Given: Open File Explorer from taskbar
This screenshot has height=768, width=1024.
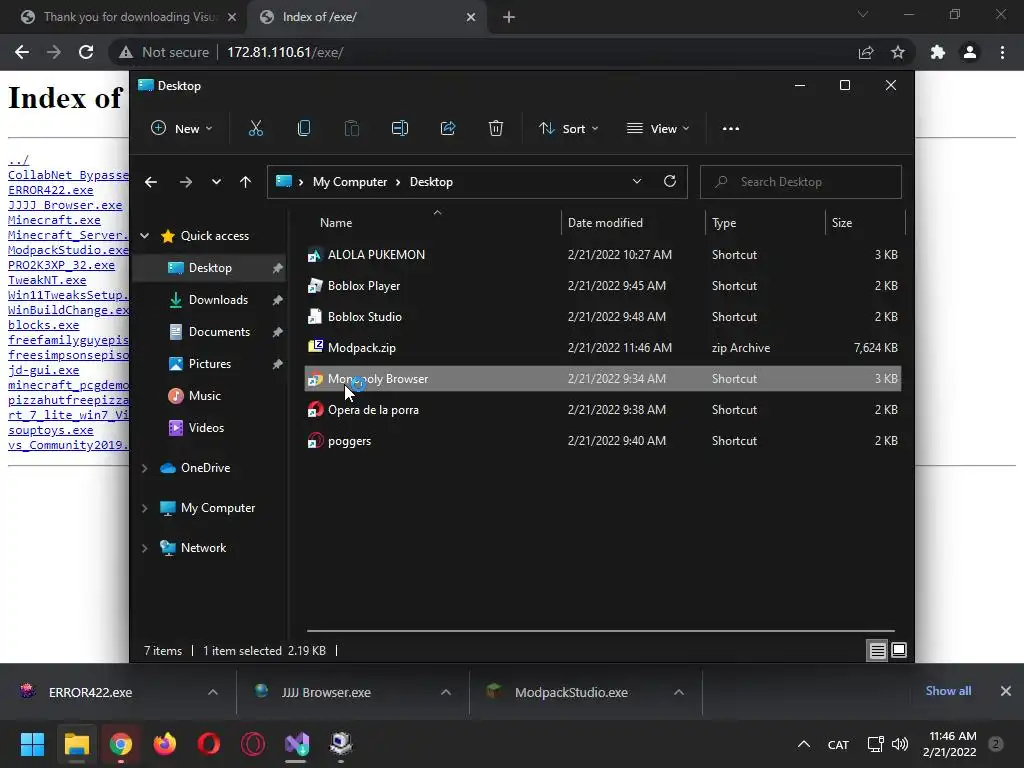Looking at the screenshot, I should pos(76,744).
